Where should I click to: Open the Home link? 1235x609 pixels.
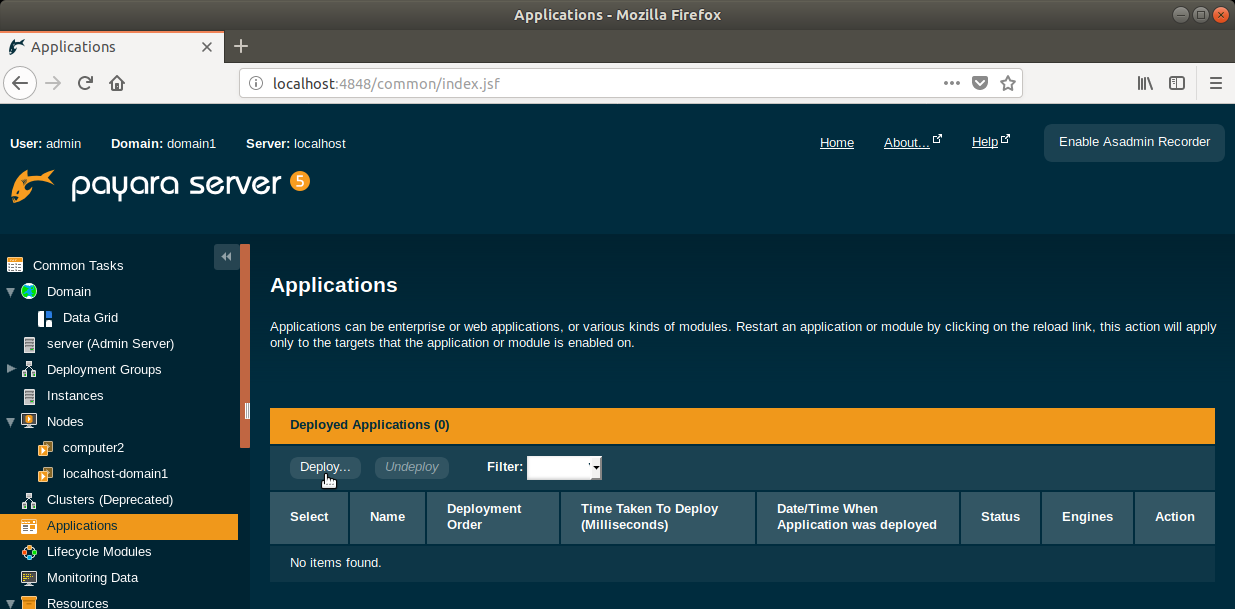[837, 143]
